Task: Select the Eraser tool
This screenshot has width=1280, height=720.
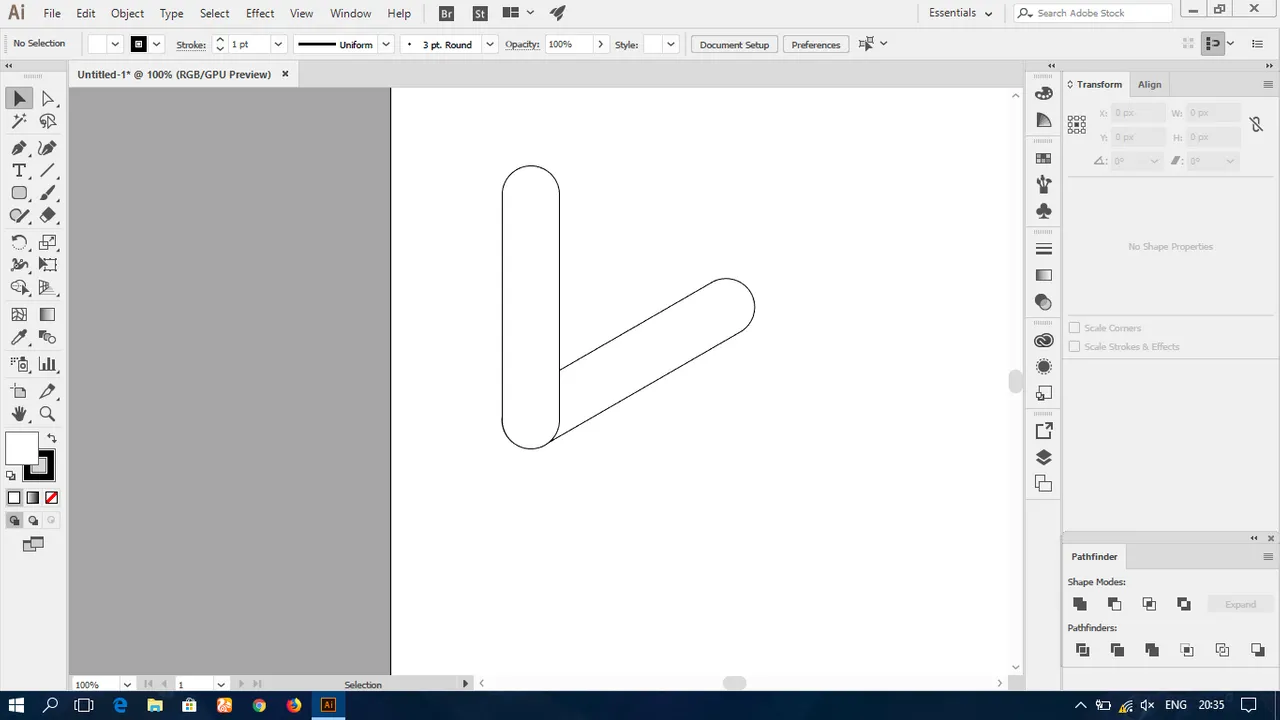Action: point(48,215)
